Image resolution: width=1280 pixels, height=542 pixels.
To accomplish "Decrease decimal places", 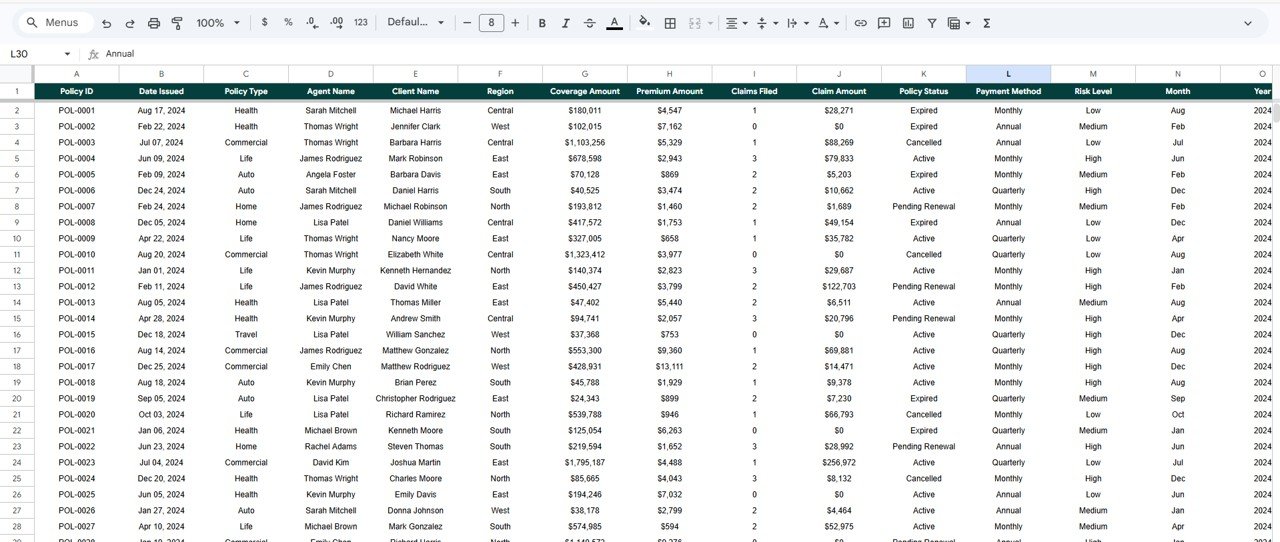I will (x=312, y=23).
